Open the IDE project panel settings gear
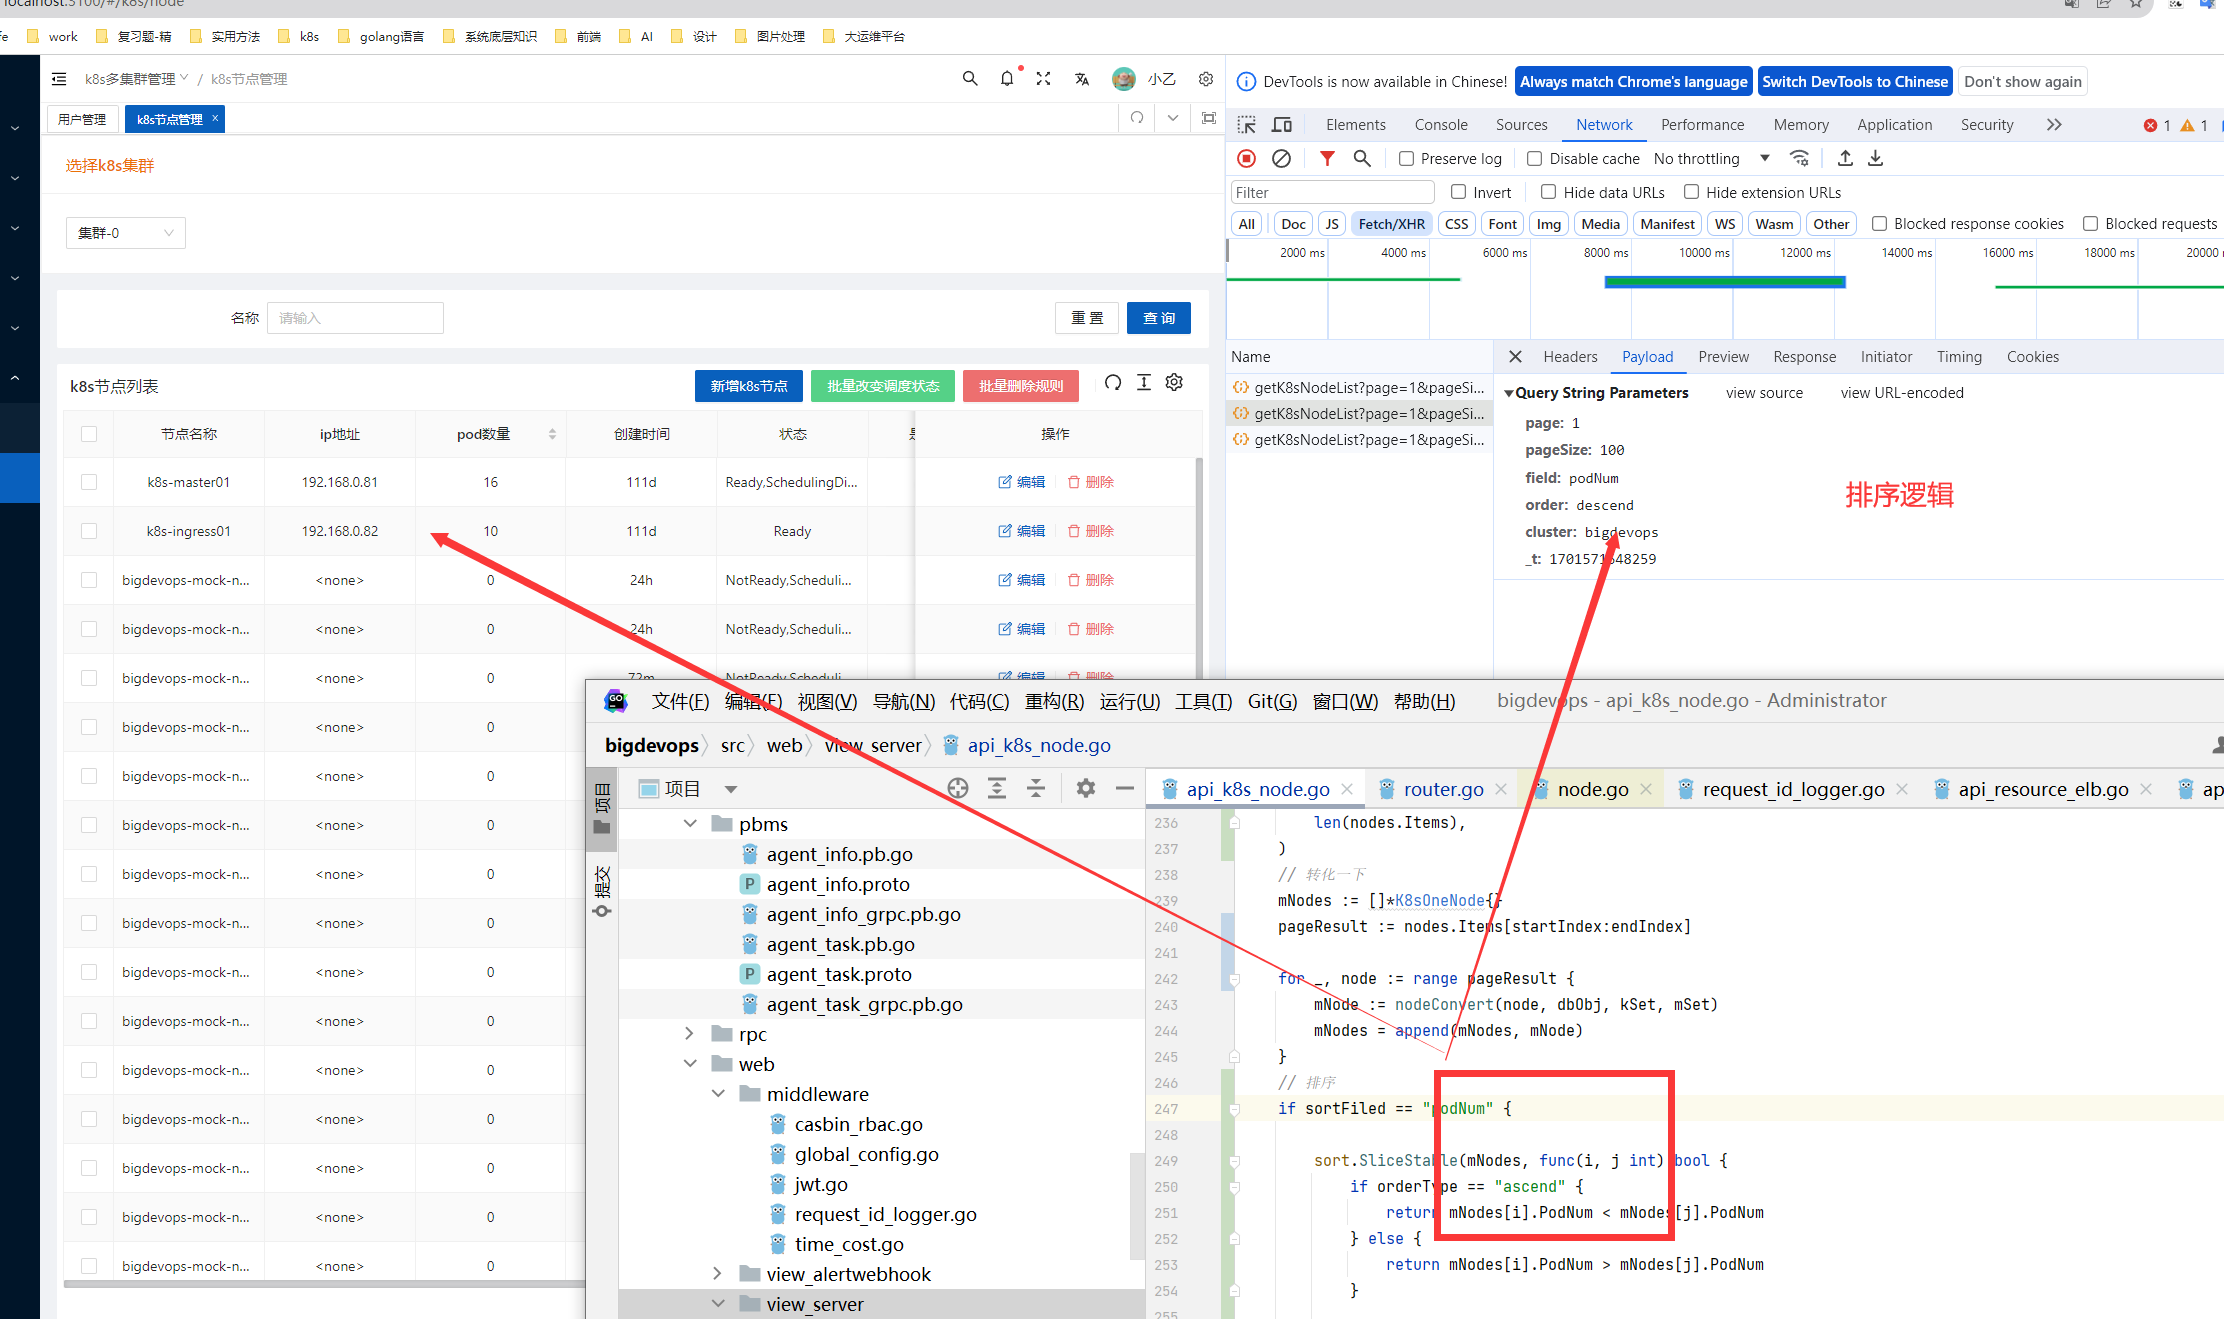This screenshot has height=1319, width=2224. 1086,788
